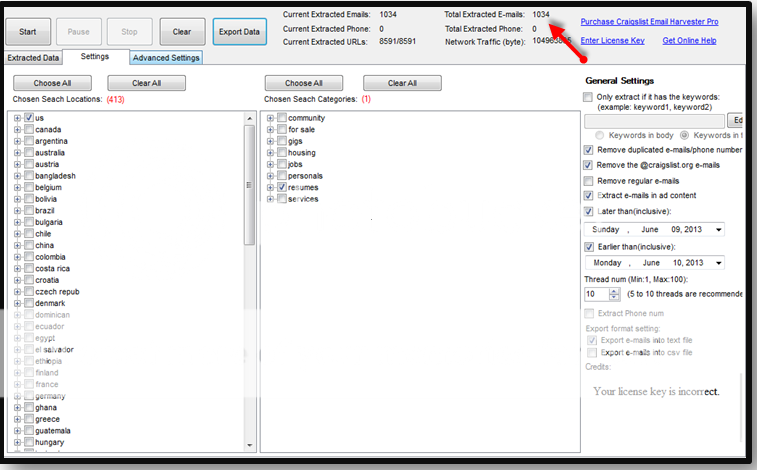
Task: Expand the colombia tree node
Action: pyautogui.click(x=17, y=257)
